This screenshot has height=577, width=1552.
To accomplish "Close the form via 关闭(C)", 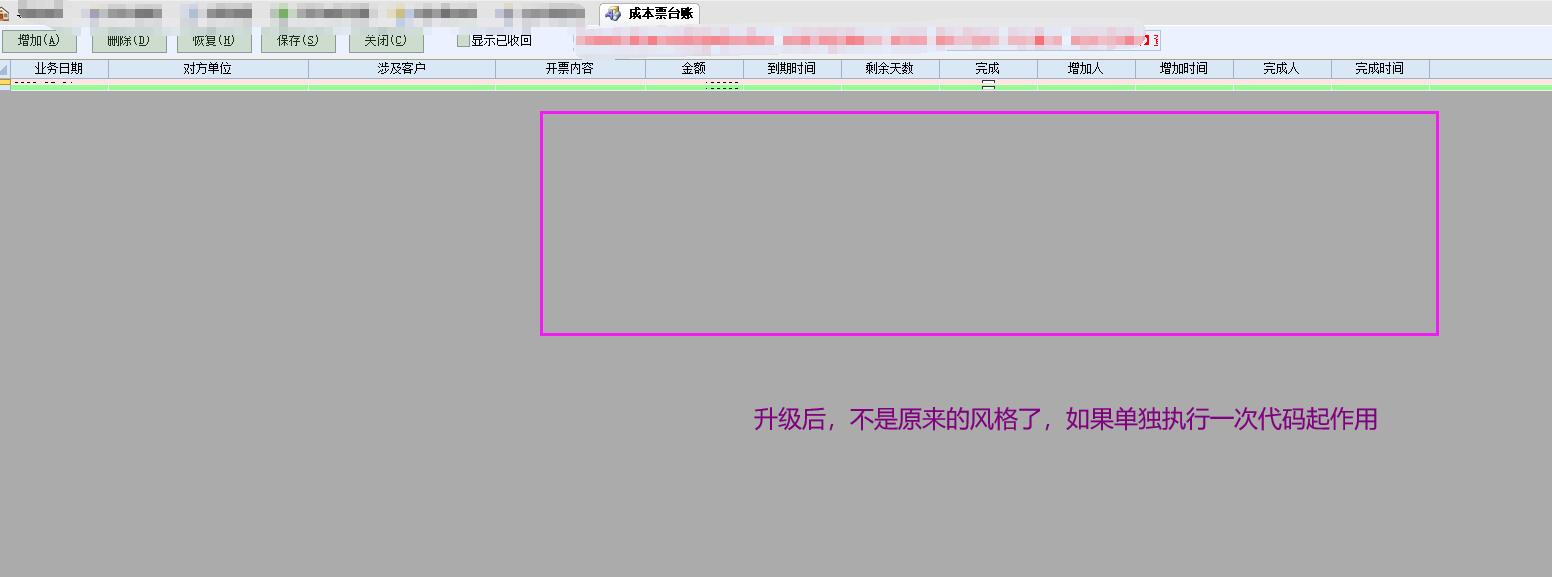I will click(386, 41).
